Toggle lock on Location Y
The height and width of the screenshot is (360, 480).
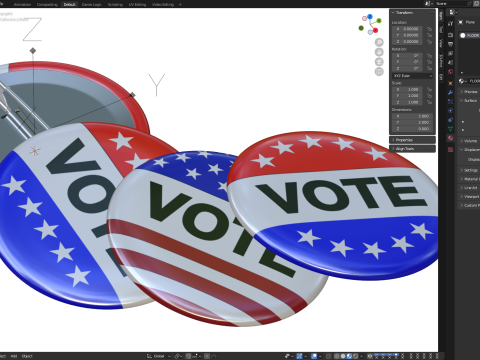430,35
